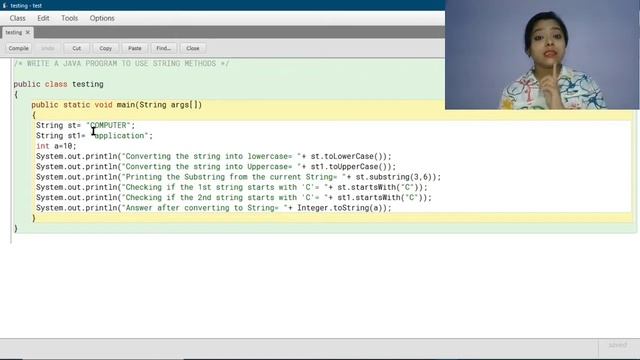Open the Edit menu
Viewport: 640px width, 360px height.
(43, 18)
